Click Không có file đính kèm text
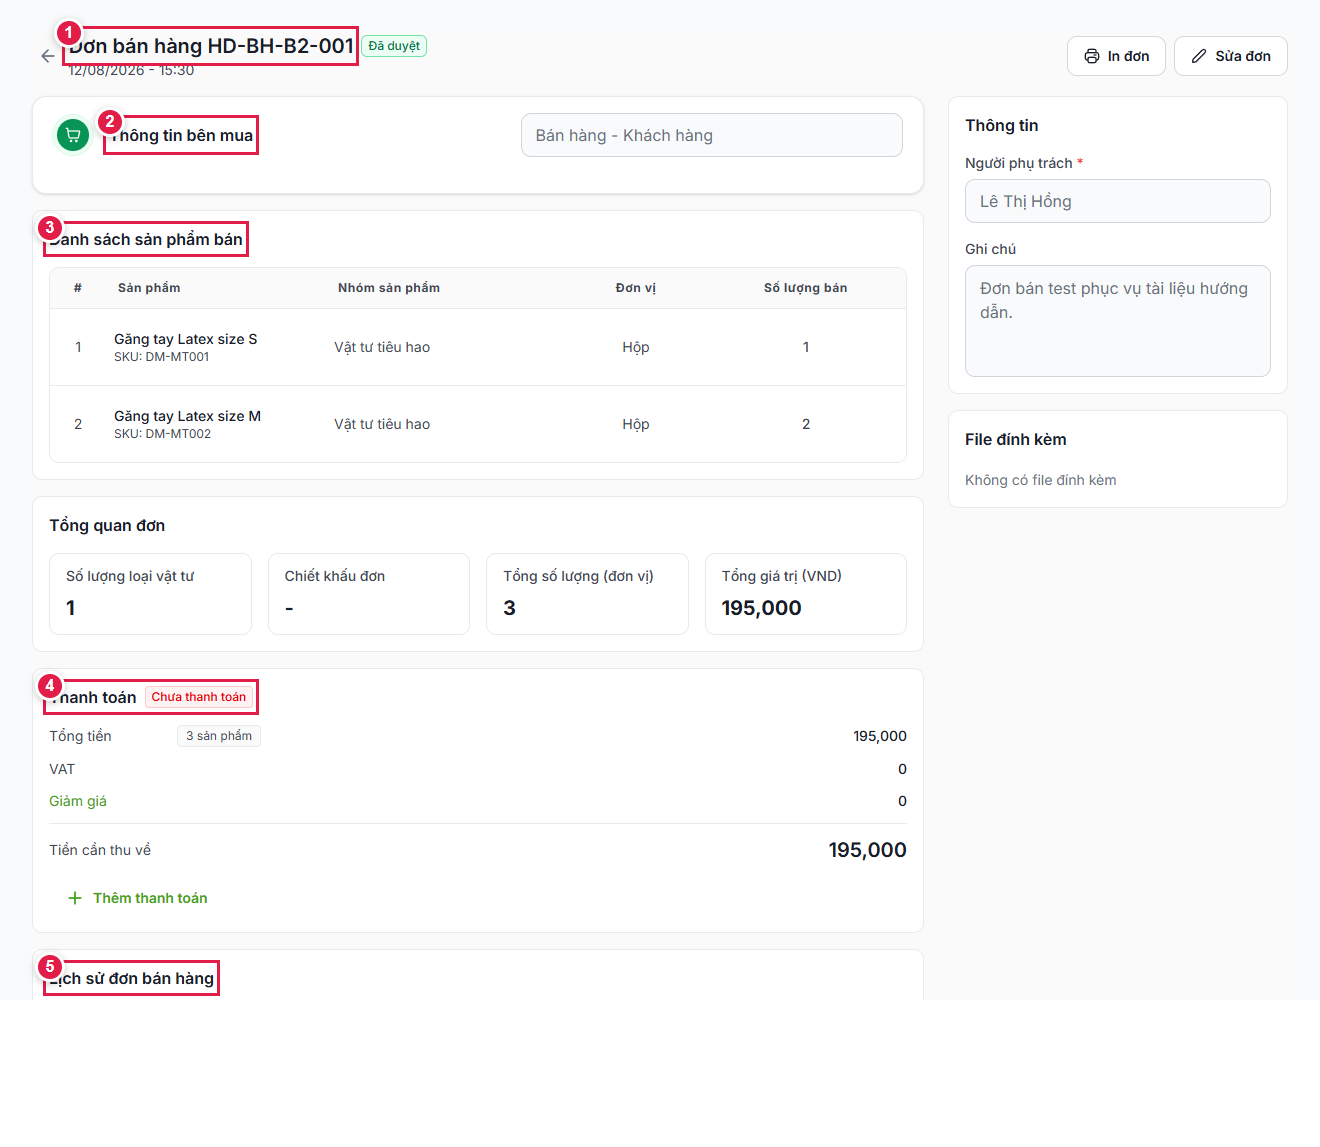Viewport: 1320px width, 1147px height. [1041, 480]
